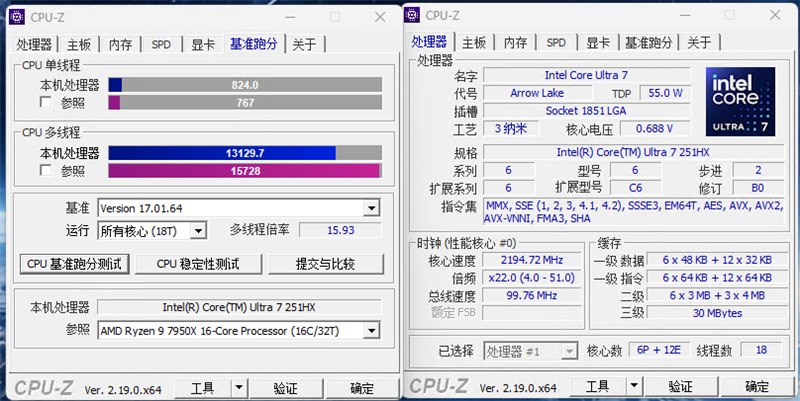Click the 名字 field Intel Core Ultra 7
Viewport: 800px width, 401px height.
click(586, 75)
